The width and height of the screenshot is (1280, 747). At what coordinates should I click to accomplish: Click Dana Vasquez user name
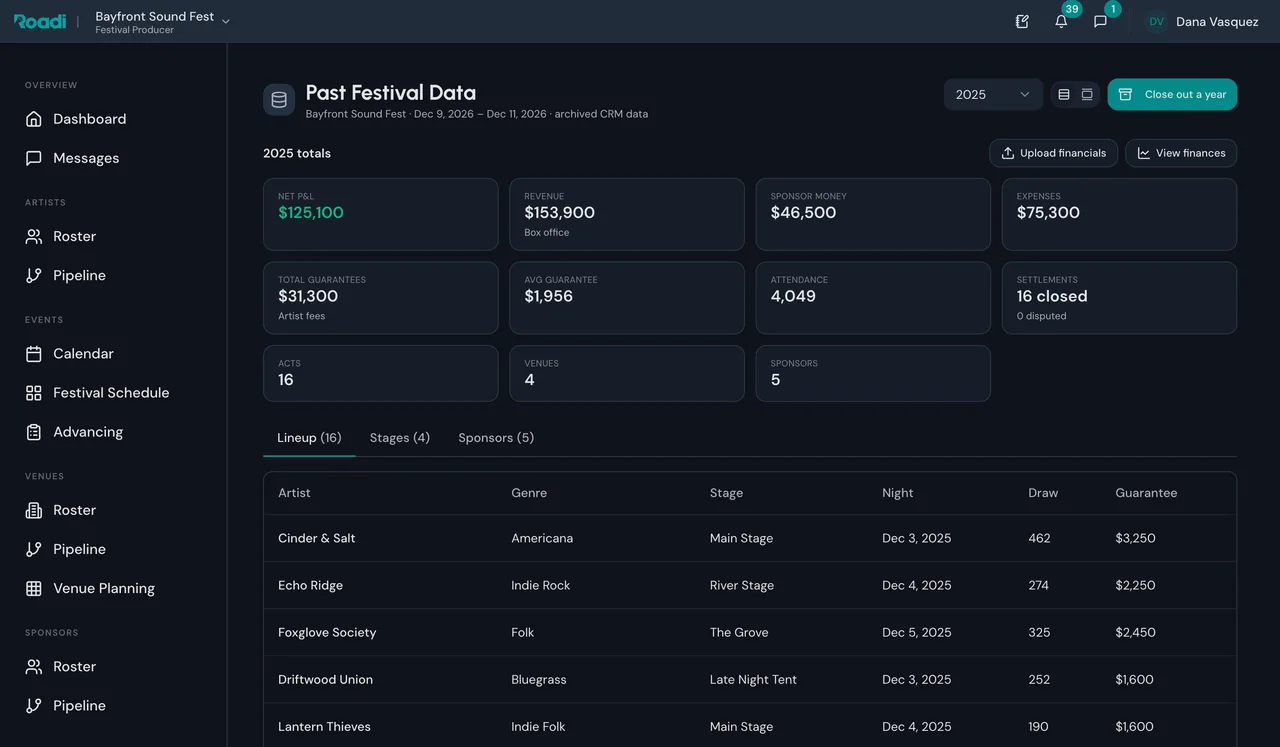pos(1217,21)
